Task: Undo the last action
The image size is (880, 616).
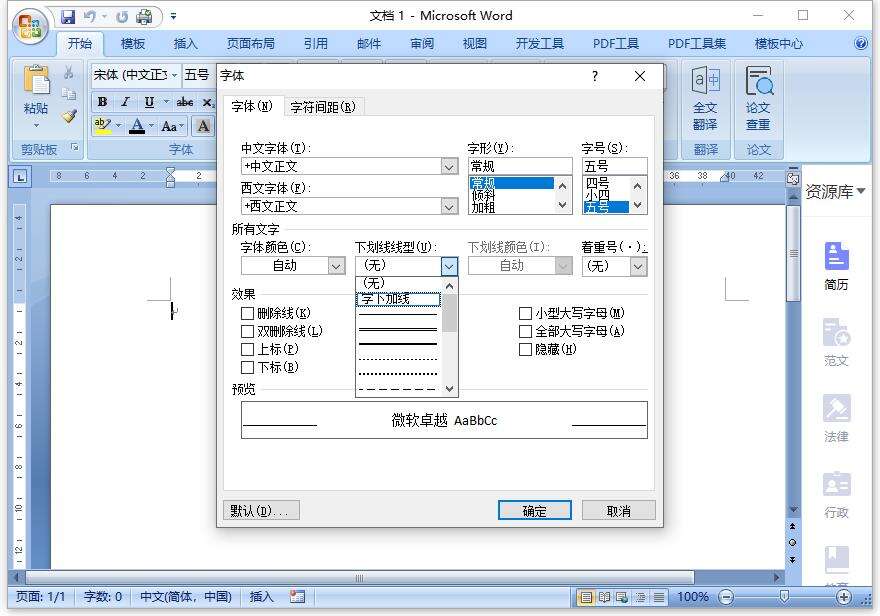Action: [x=90, y=16]
